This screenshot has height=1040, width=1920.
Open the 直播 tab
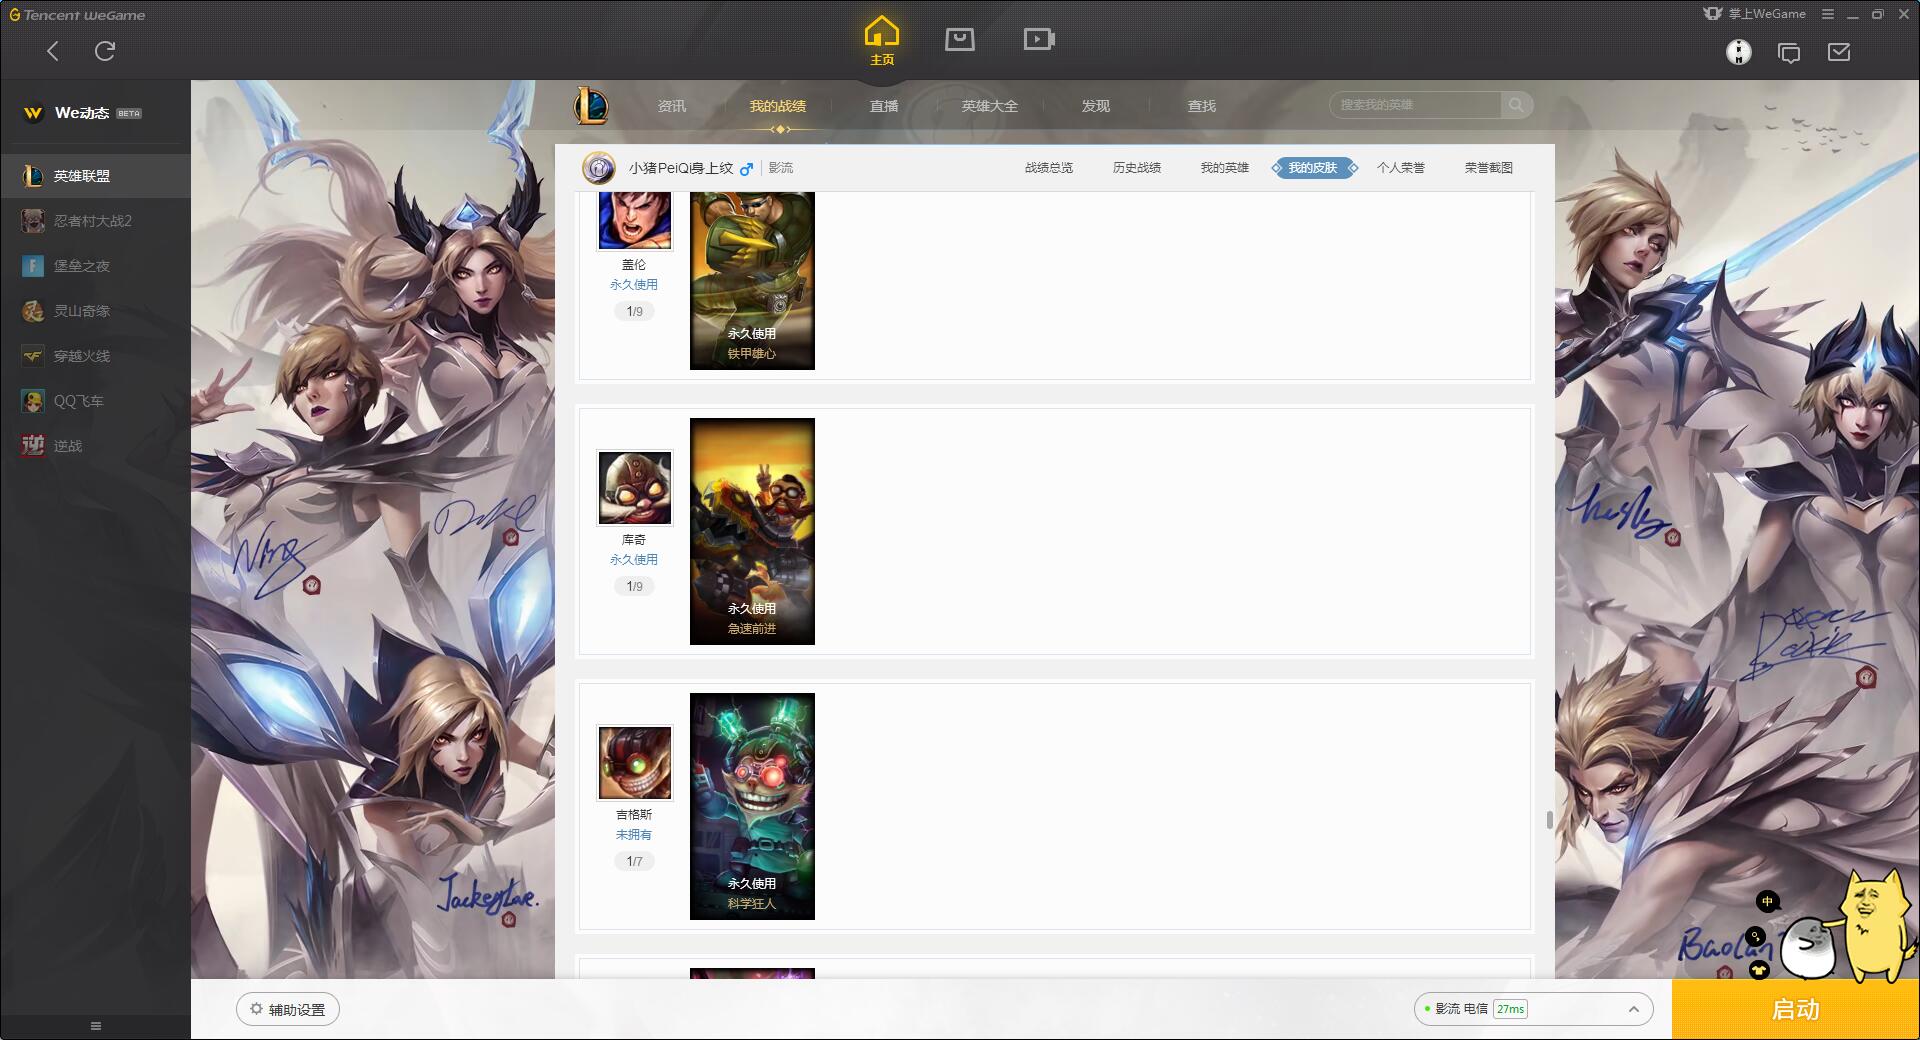[x=884, y=106]
